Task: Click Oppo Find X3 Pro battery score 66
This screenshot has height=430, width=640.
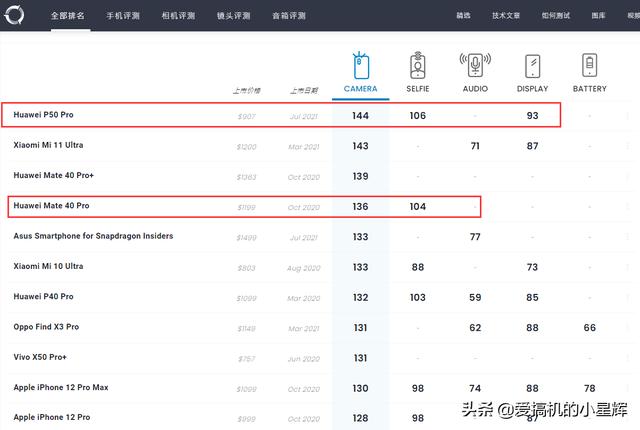Action: click(589, 328)
